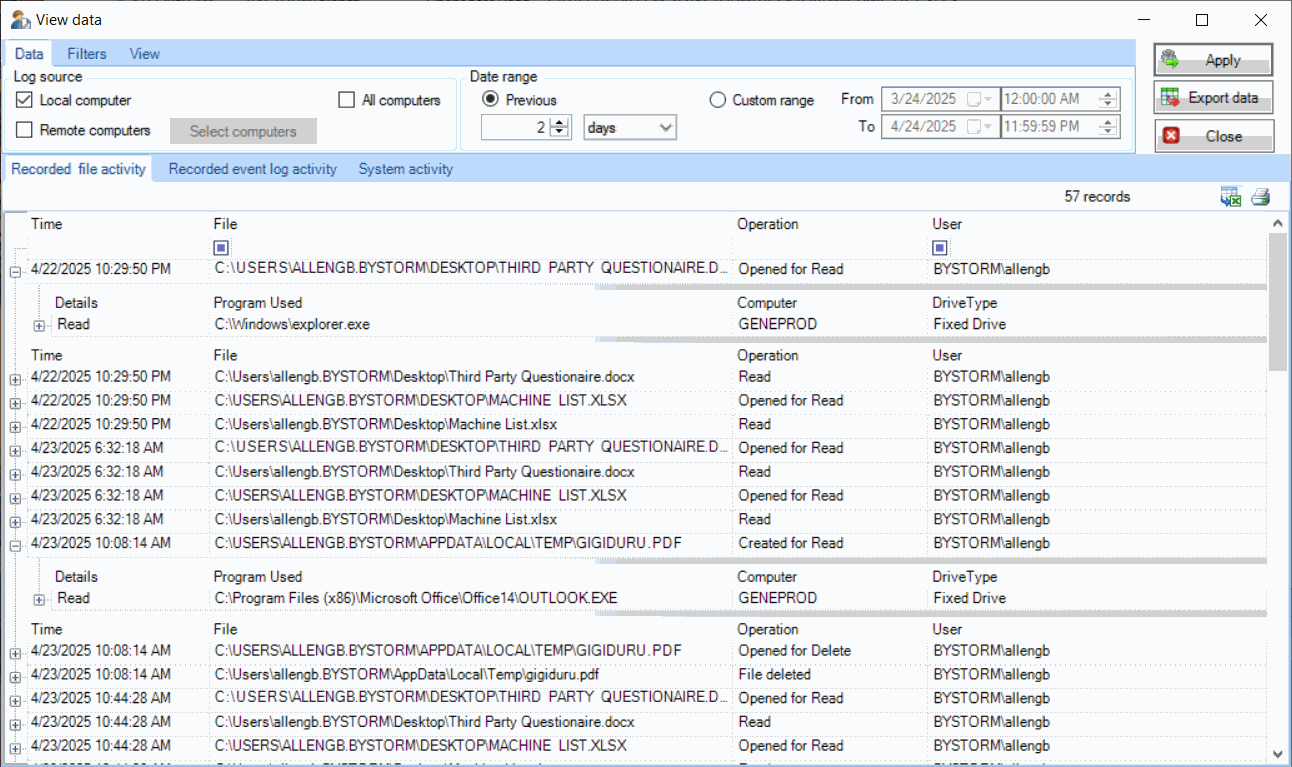1292x767 pixels.
Task: Click the 4/23/2025 6:32:18 AM MACHINE LIST.XLSX path
Action: (x=420, y=495)
